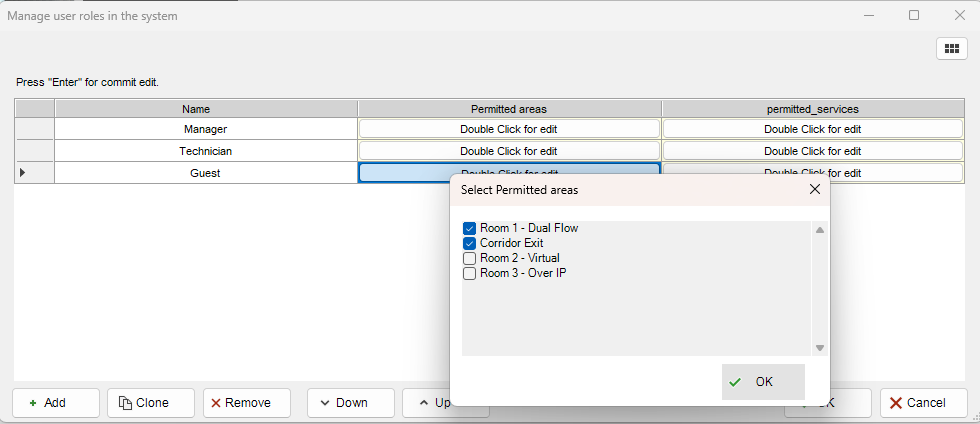Image resolution: width=980 pixels, height=424 pixels.
Task: Select the Manager role name cell
Action: point(205,129)
